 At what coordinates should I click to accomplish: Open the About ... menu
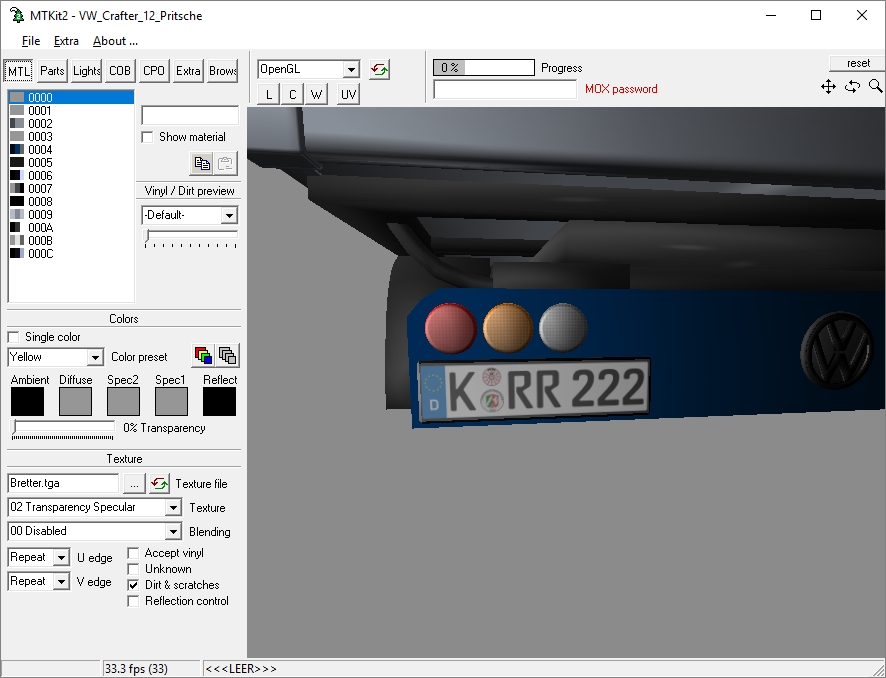115,41
